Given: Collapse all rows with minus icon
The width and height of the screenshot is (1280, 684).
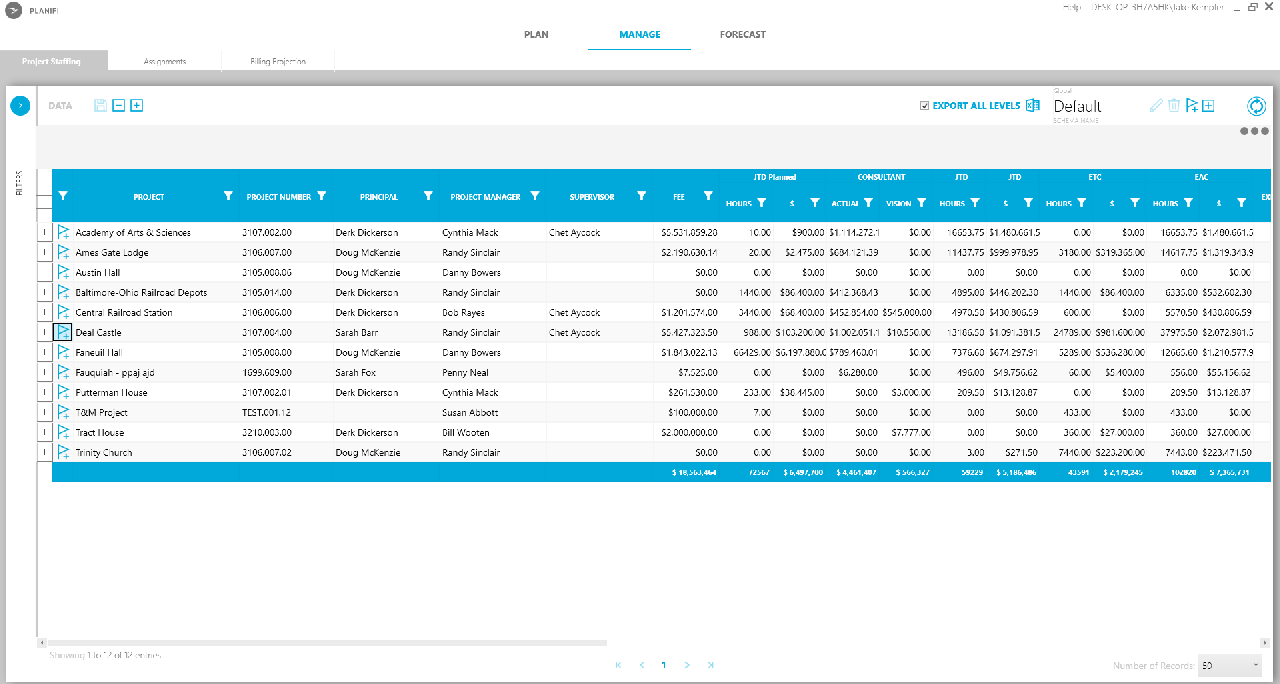Looking at the screenshot, I should tap(118, 105).
